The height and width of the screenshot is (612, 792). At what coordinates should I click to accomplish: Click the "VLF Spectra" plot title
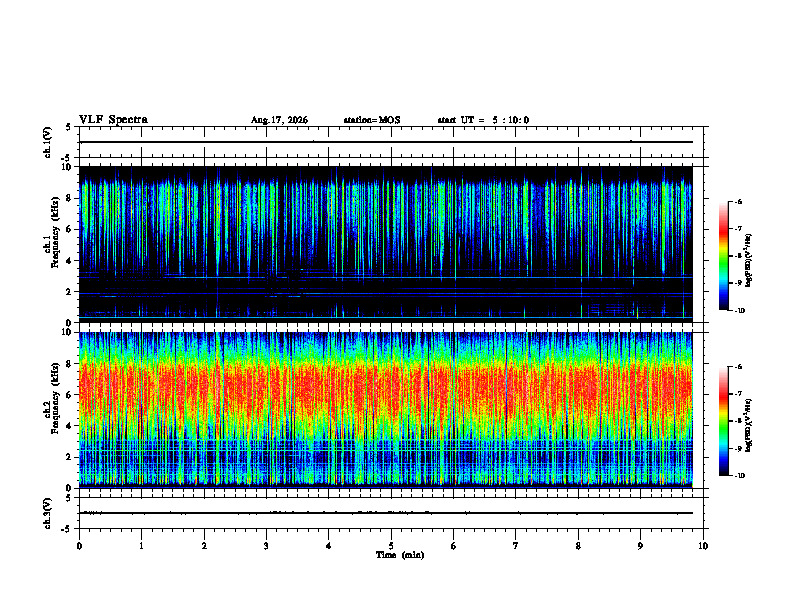tap(114, 120)
